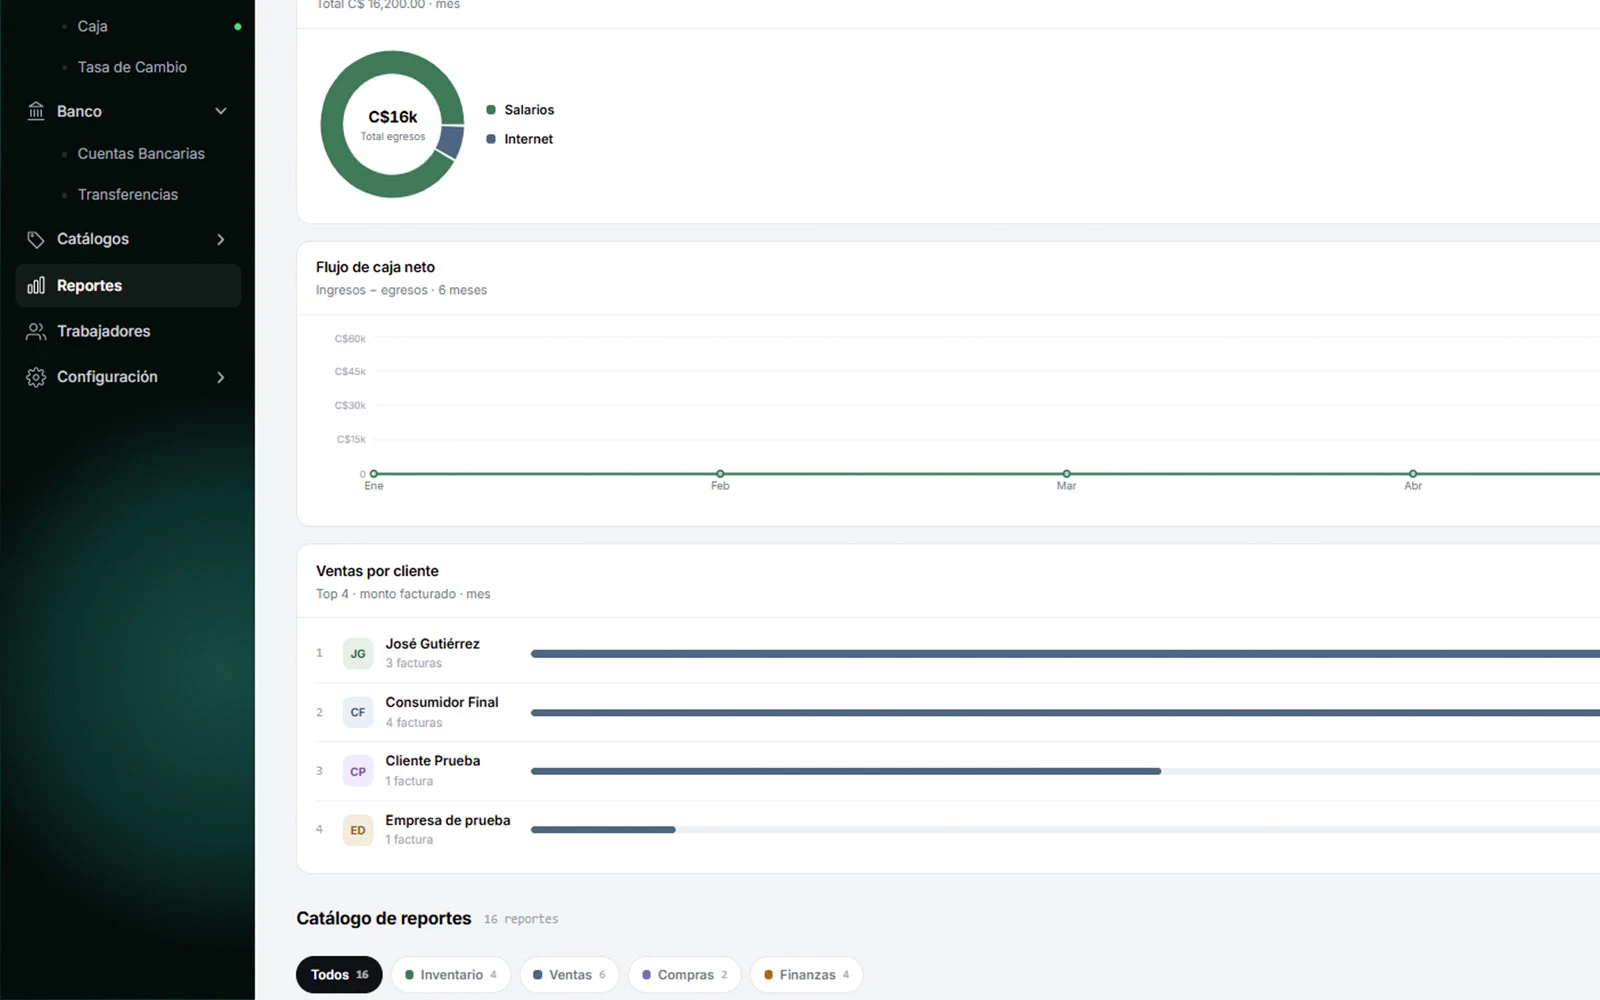
Task: Click the Feb data point on cash flow chart
Action: (720, 473)
